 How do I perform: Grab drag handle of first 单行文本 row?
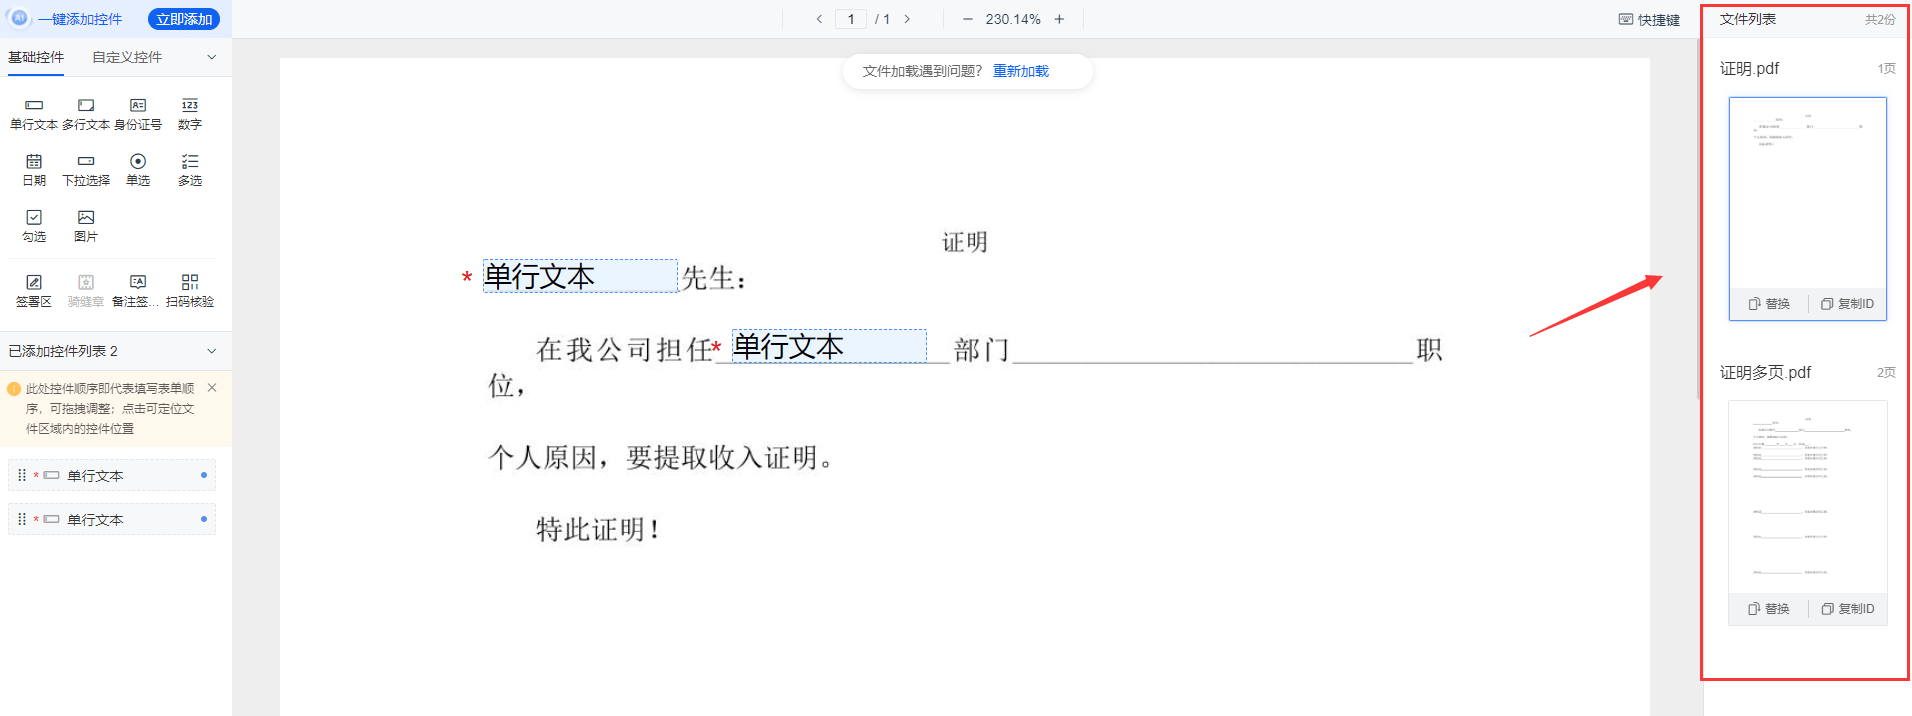click(x=22, y=476)
